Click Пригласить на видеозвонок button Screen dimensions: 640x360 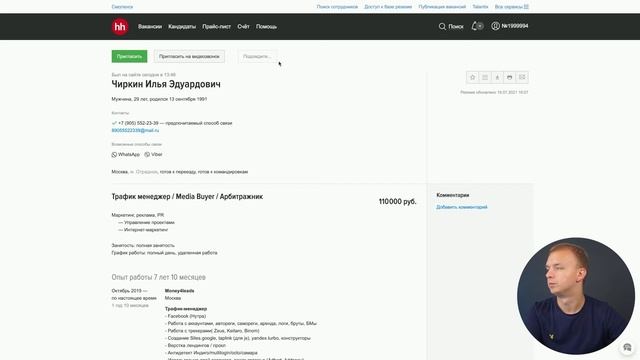[x=189, y=56]
